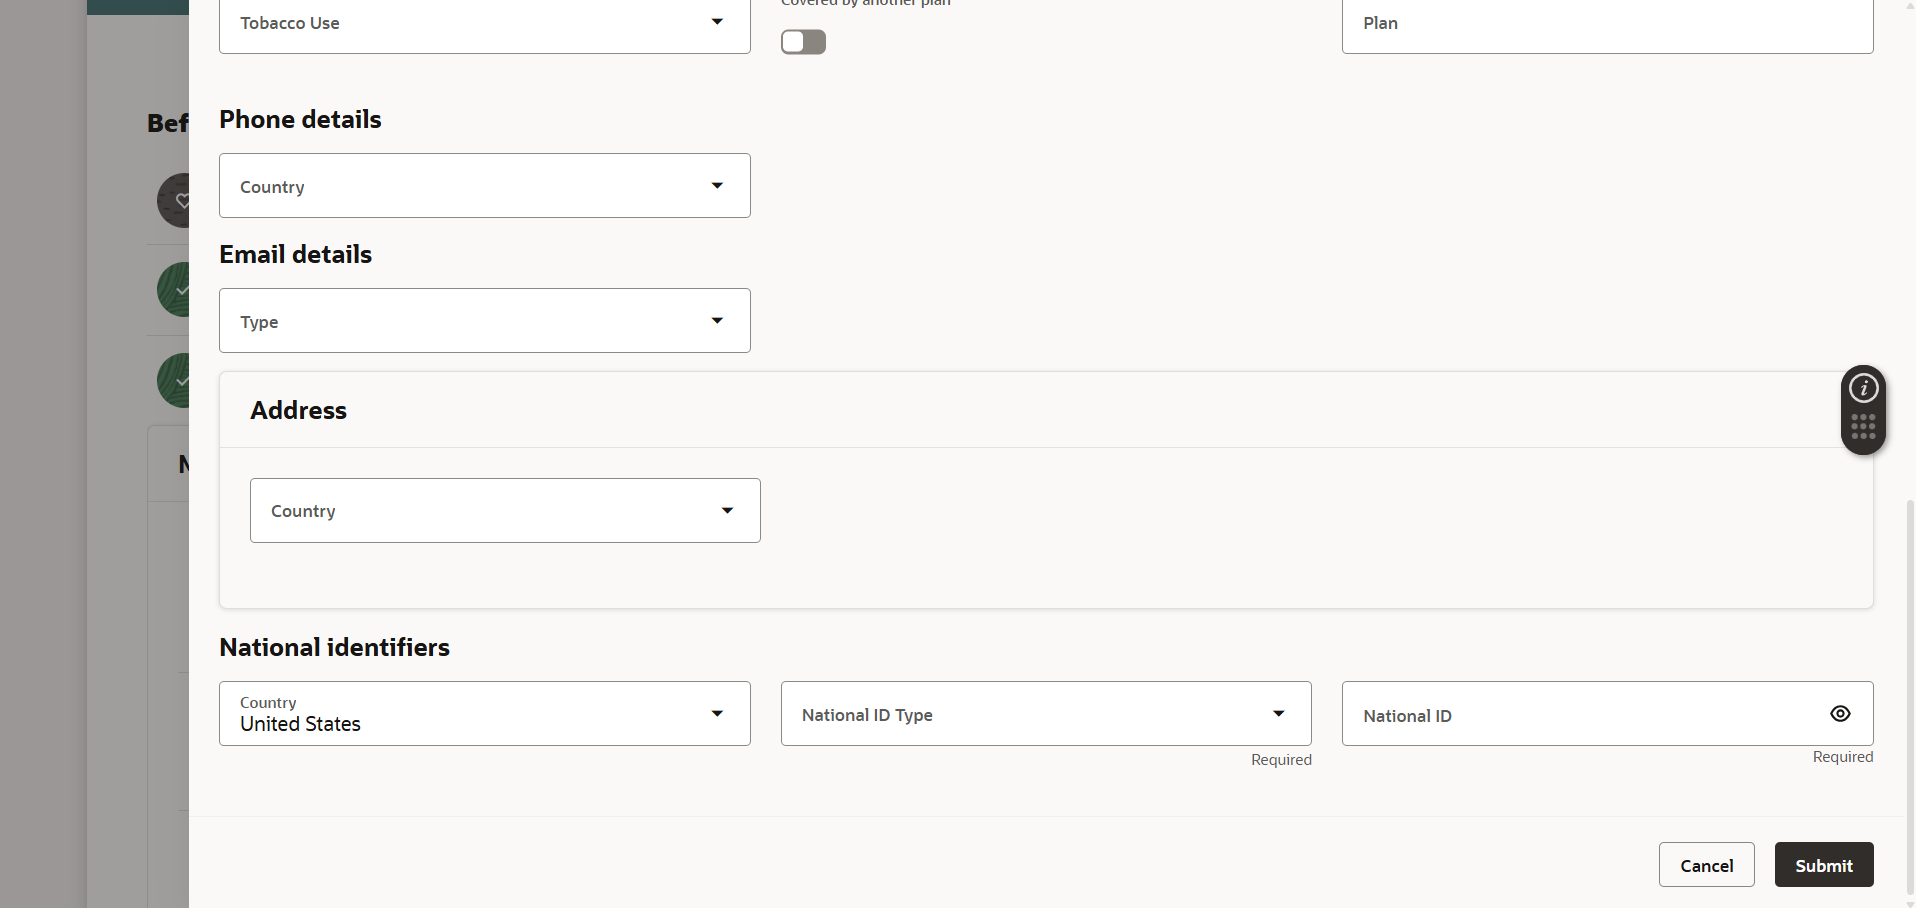Viewport: 1916px width, 908px height.
Task: Open the National identifiers Country dropdown showing United States
Action: point(485,714)
